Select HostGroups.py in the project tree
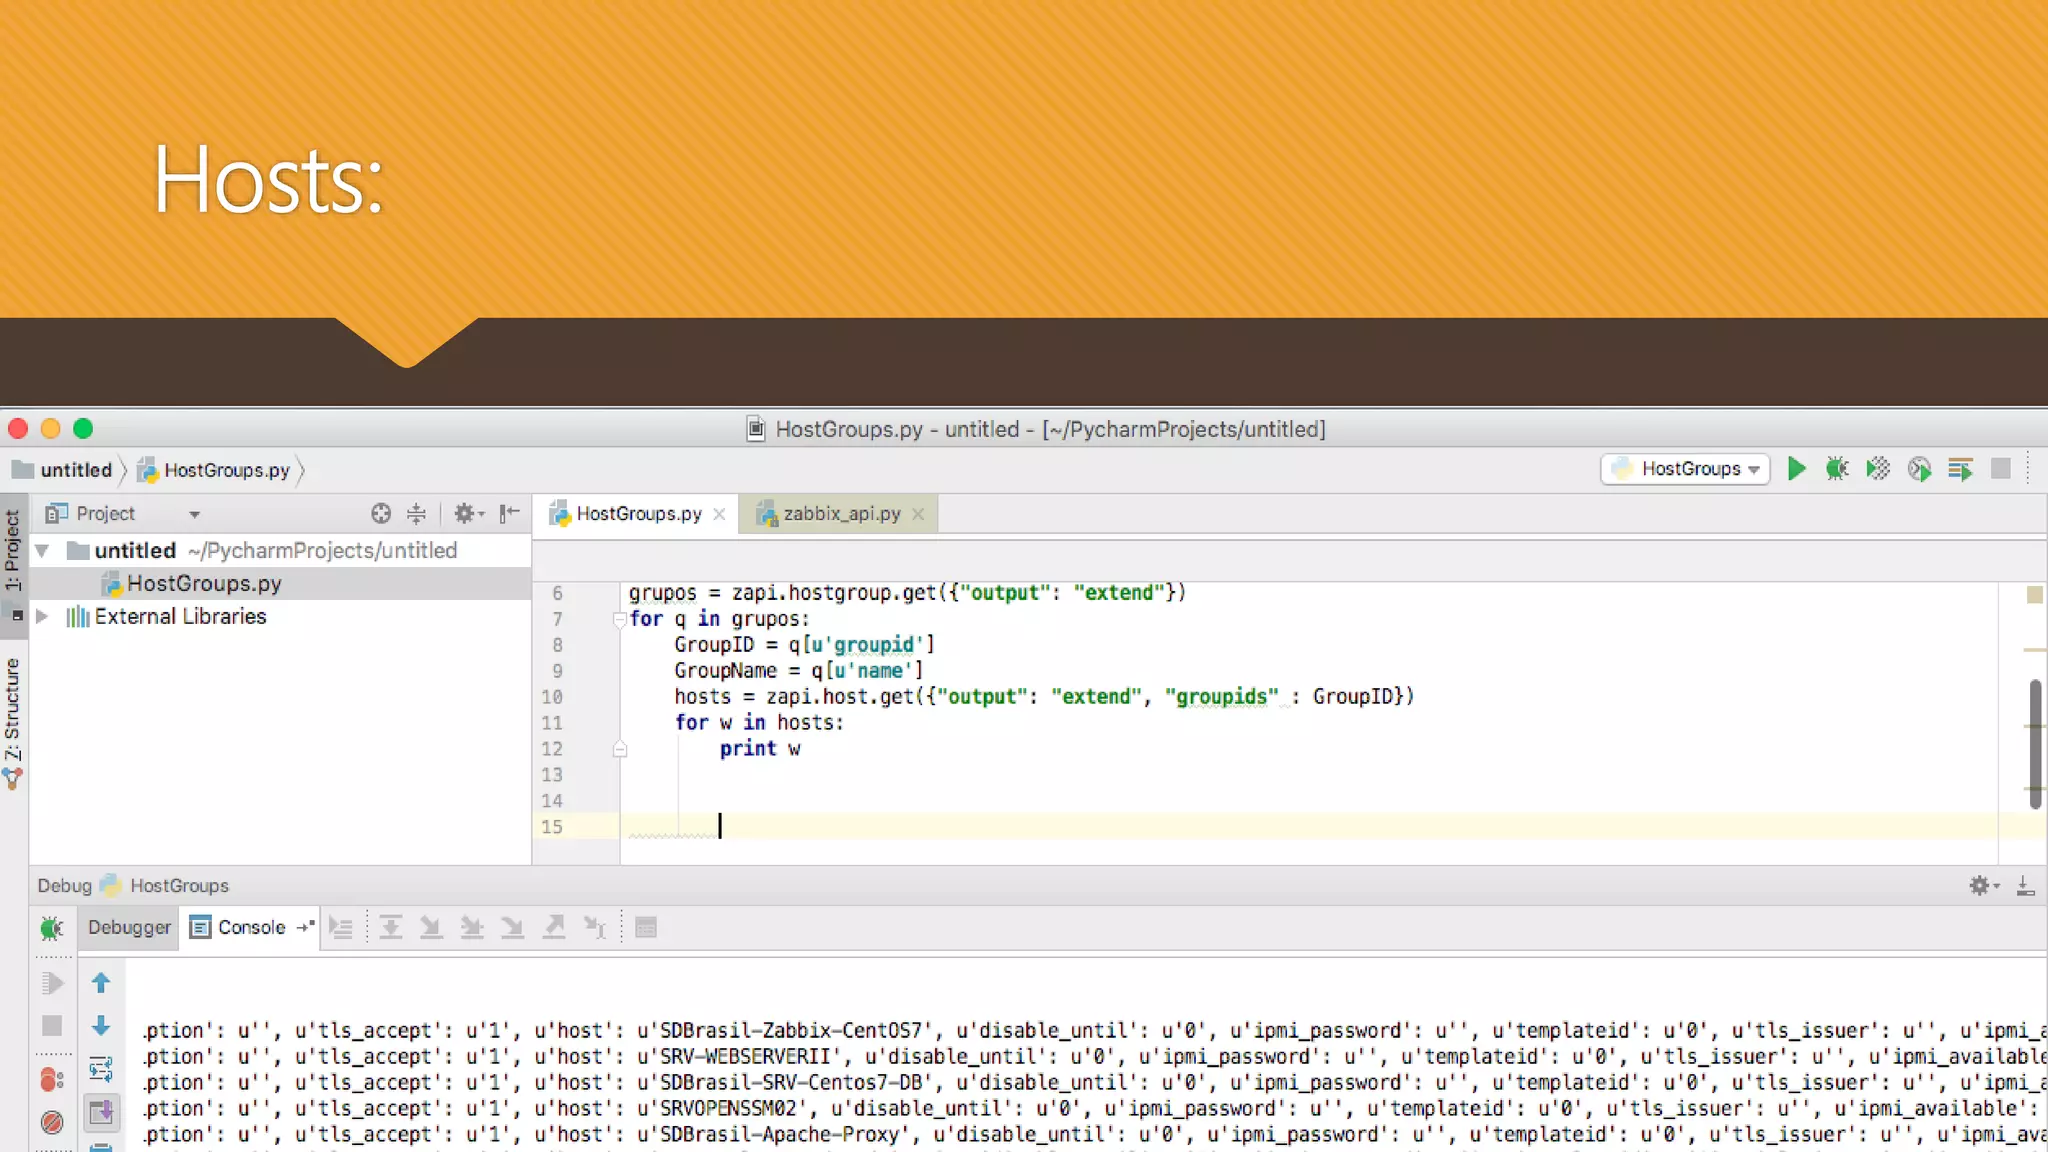 (204, 584)
